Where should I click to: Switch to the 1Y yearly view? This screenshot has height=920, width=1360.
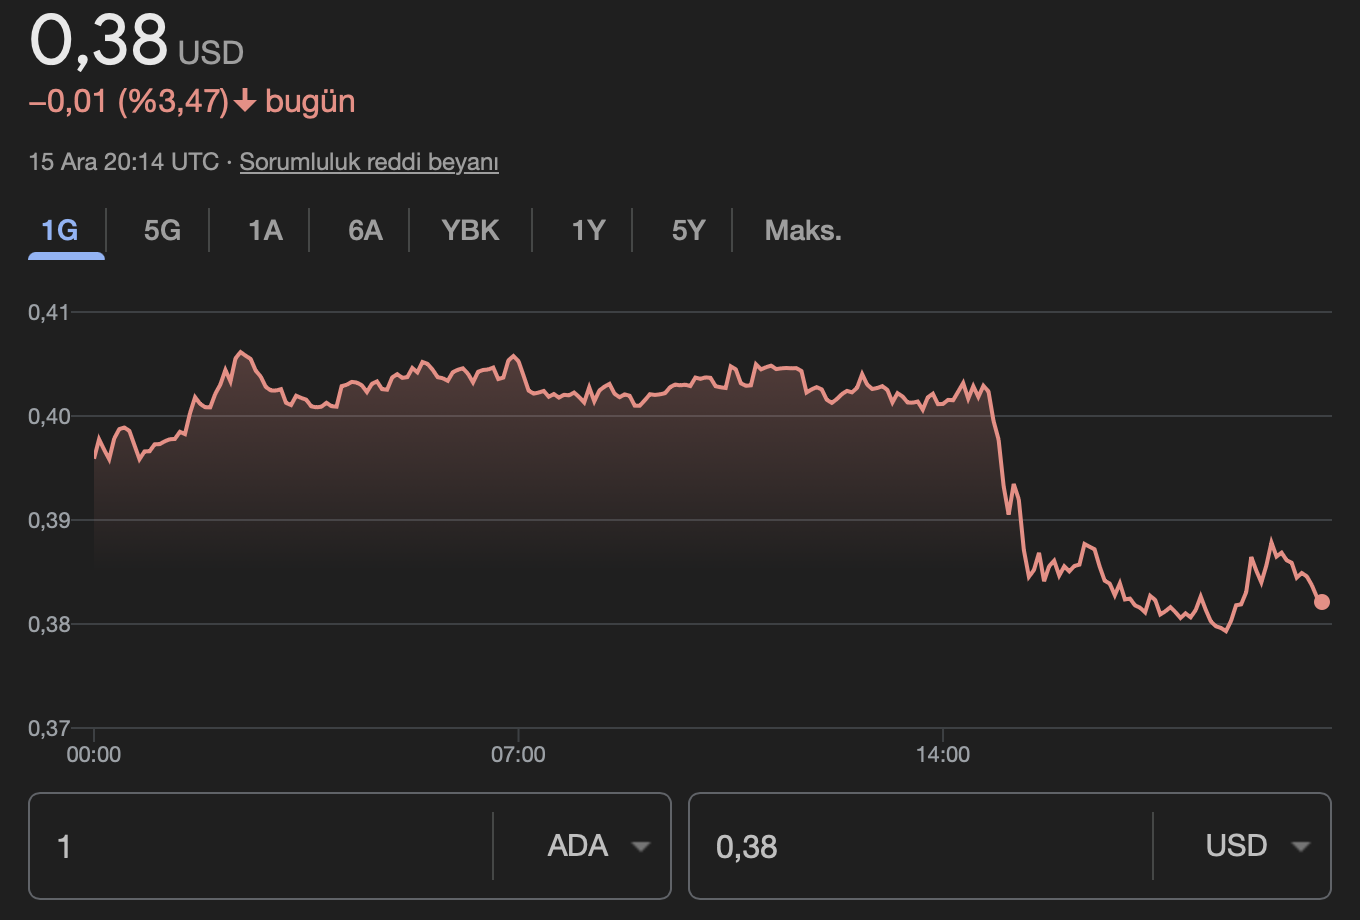click(x=588, y=231)
